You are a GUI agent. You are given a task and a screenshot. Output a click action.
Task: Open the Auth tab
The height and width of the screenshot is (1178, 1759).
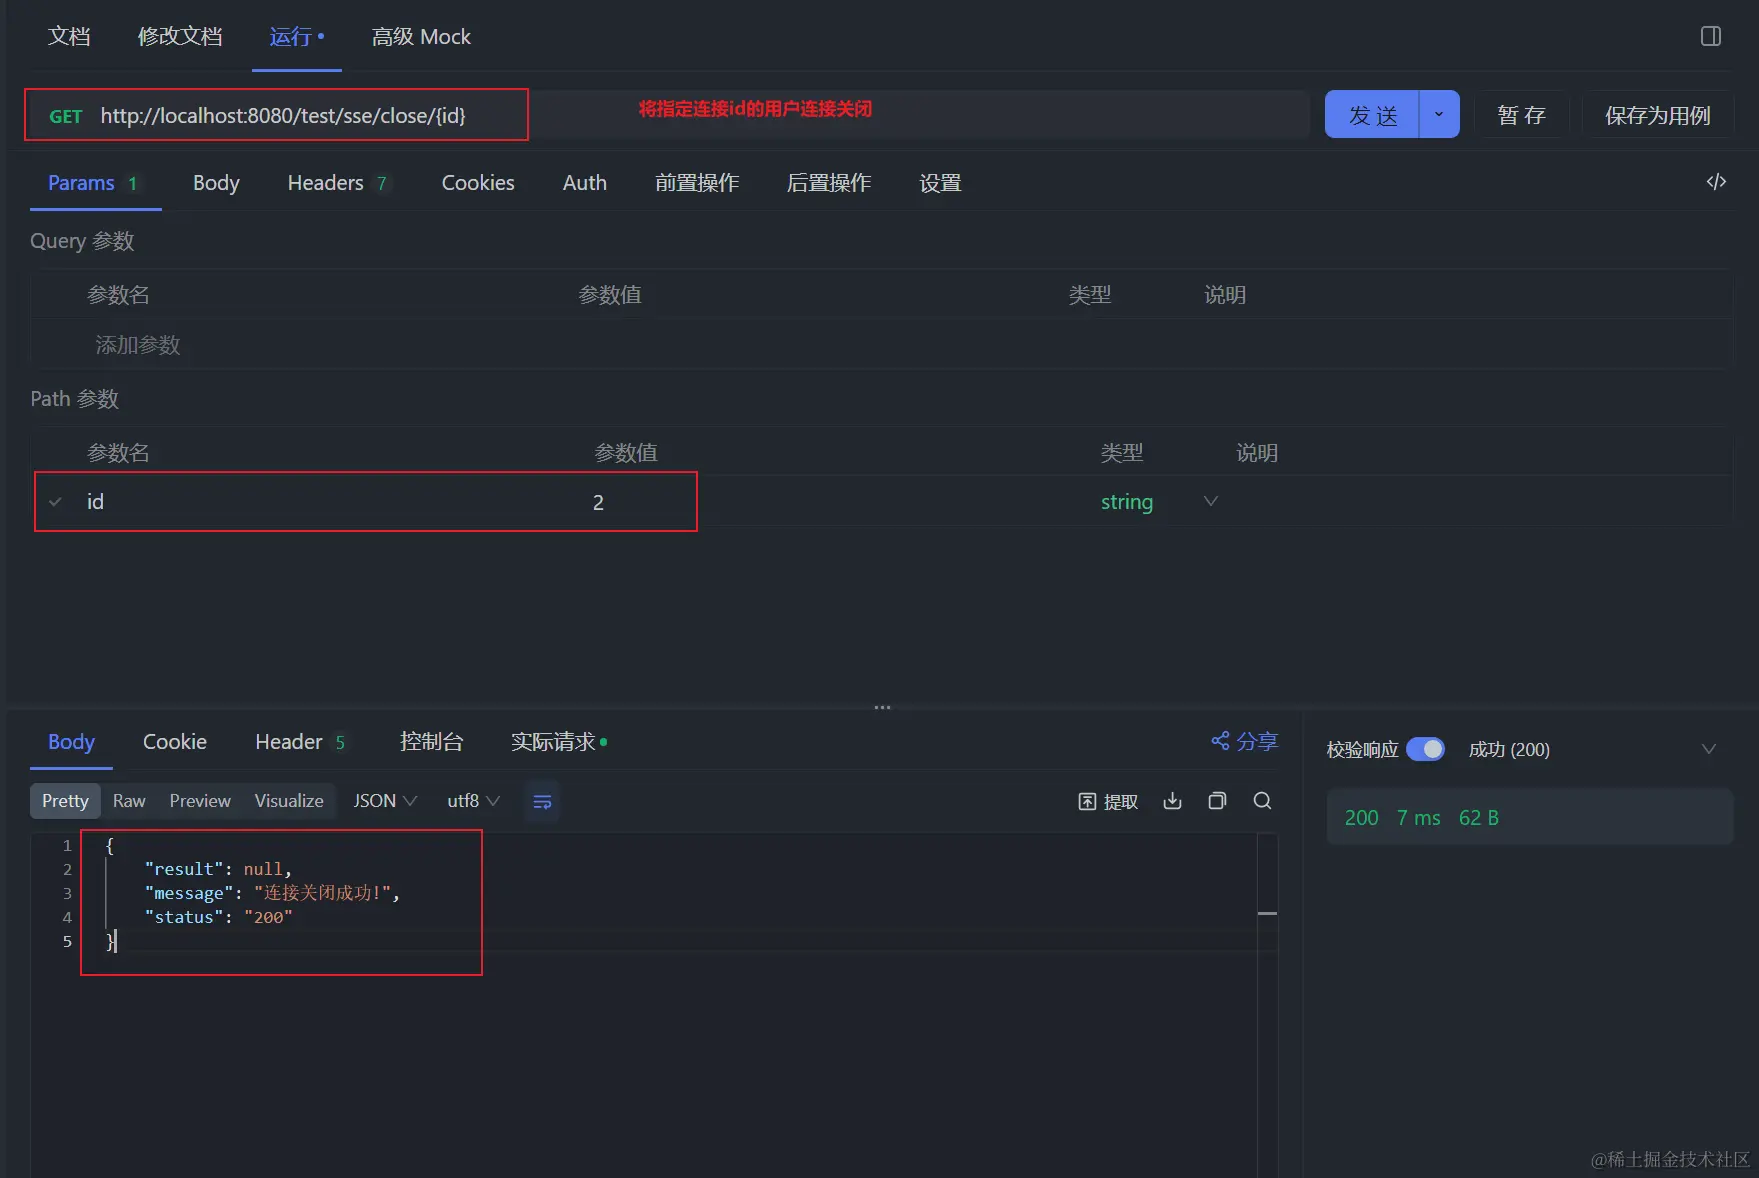(x=585, y=183)
